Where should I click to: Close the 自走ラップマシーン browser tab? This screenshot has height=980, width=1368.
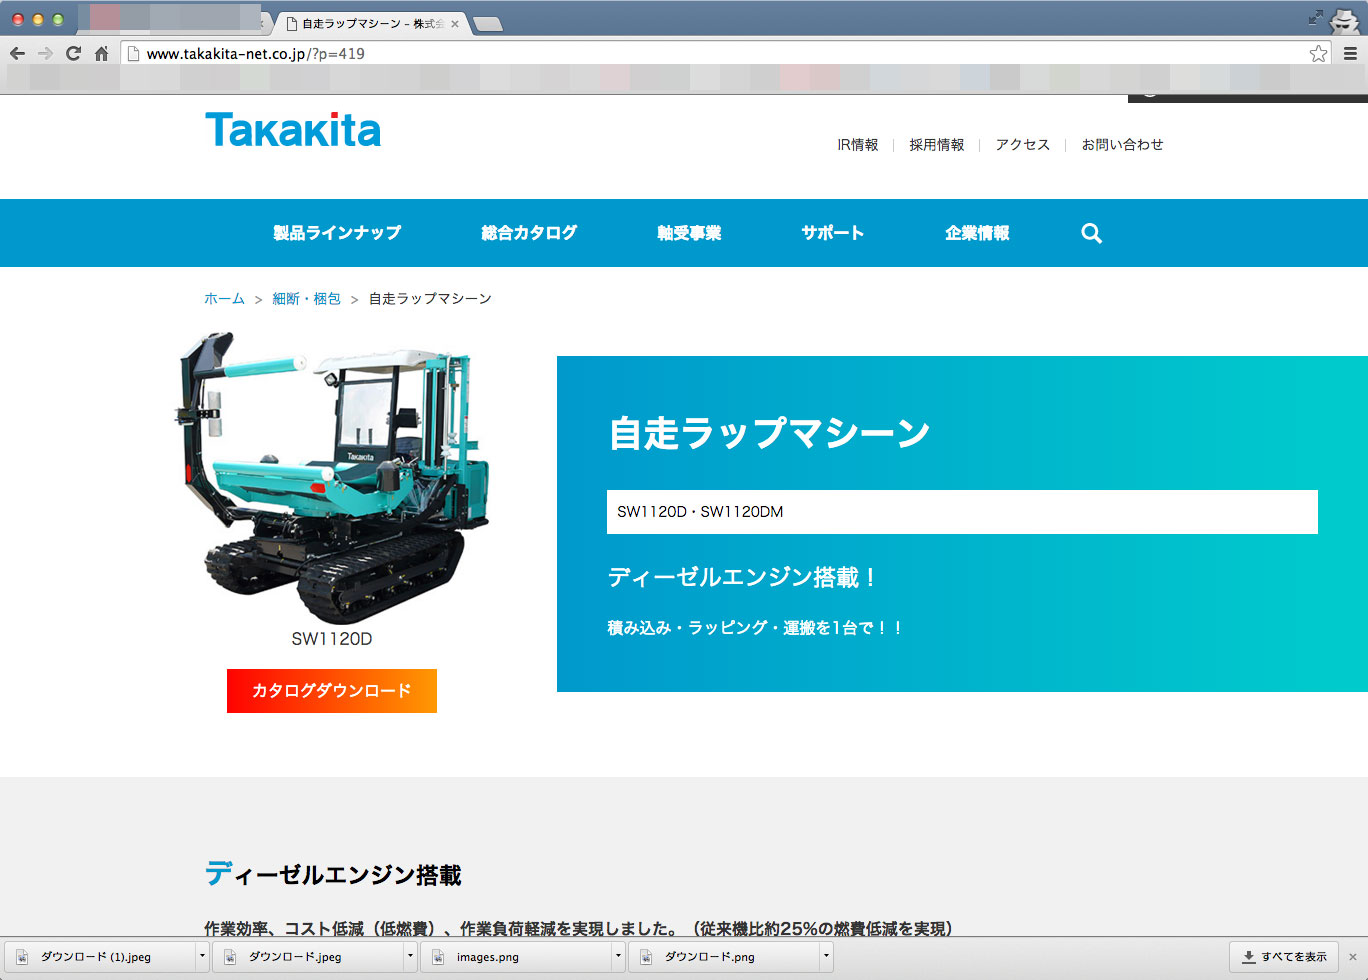point(455,23)
